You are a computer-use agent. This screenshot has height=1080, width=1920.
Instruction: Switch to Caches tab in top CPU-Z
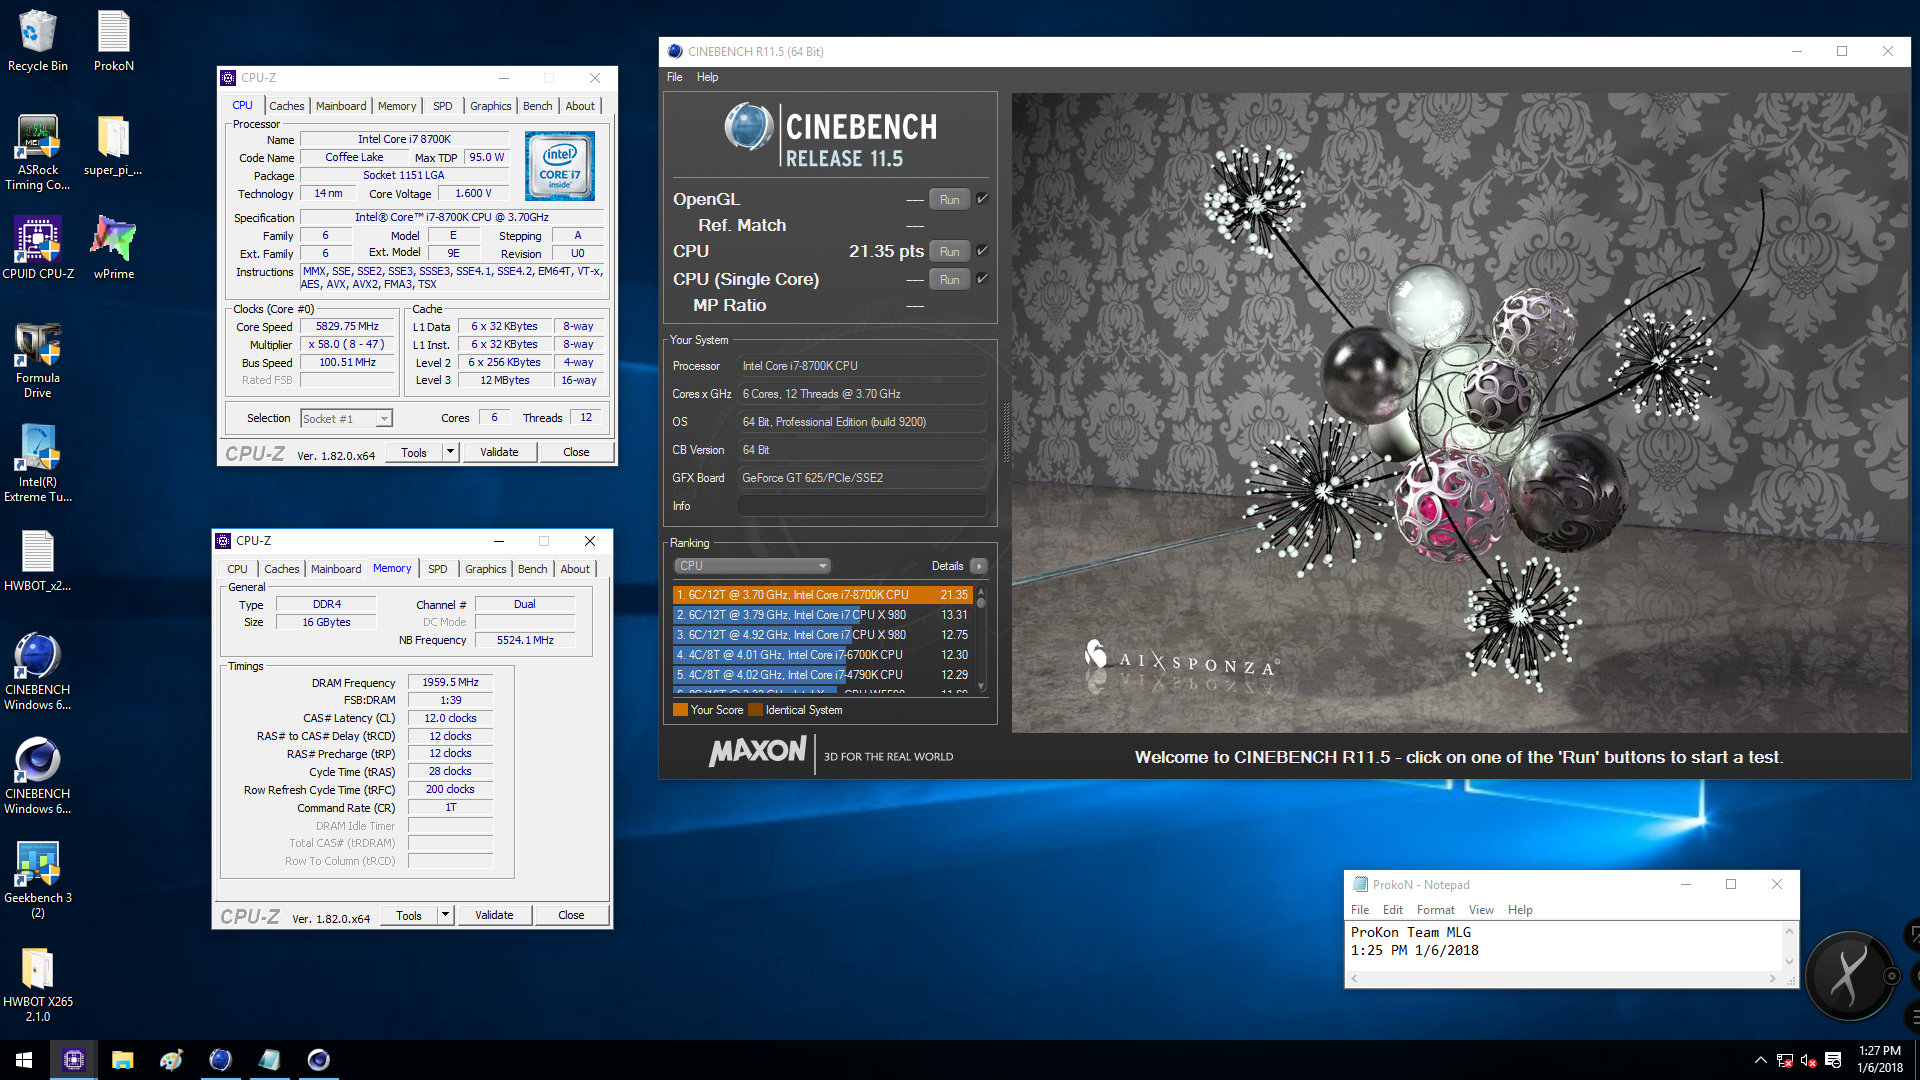287,106
